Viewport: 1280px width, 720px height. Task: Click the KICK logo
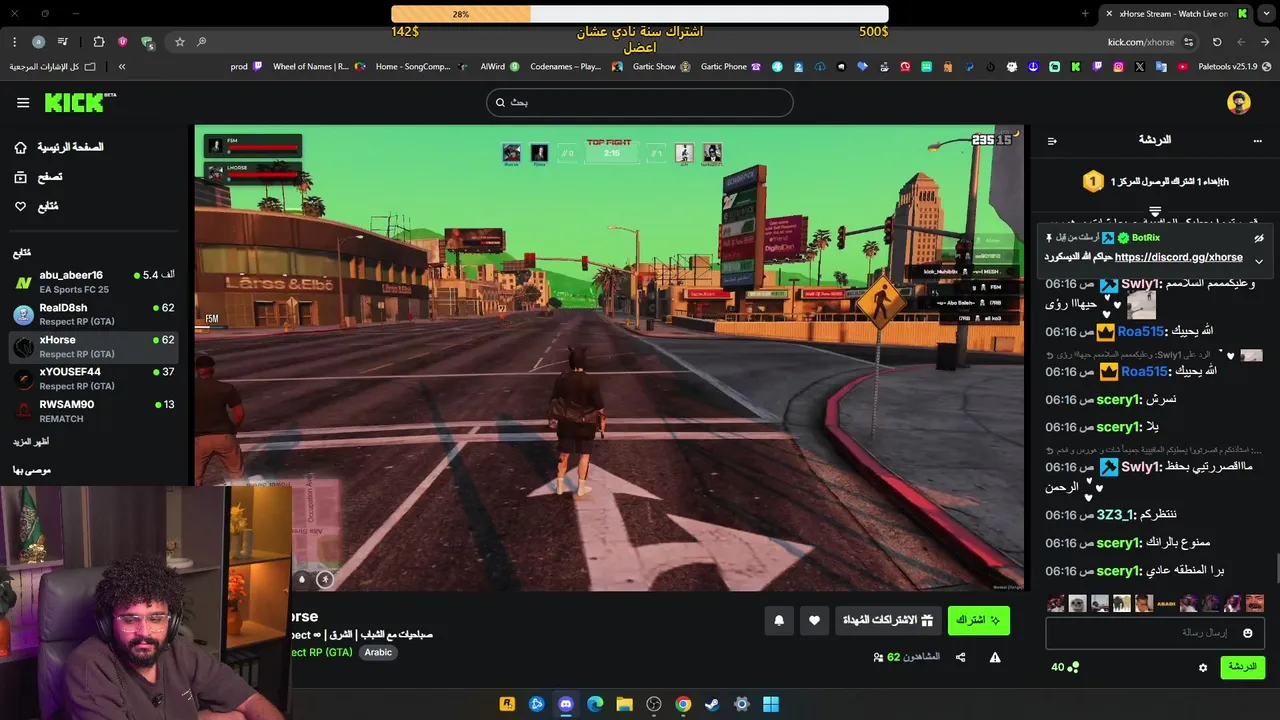(80, 103)
